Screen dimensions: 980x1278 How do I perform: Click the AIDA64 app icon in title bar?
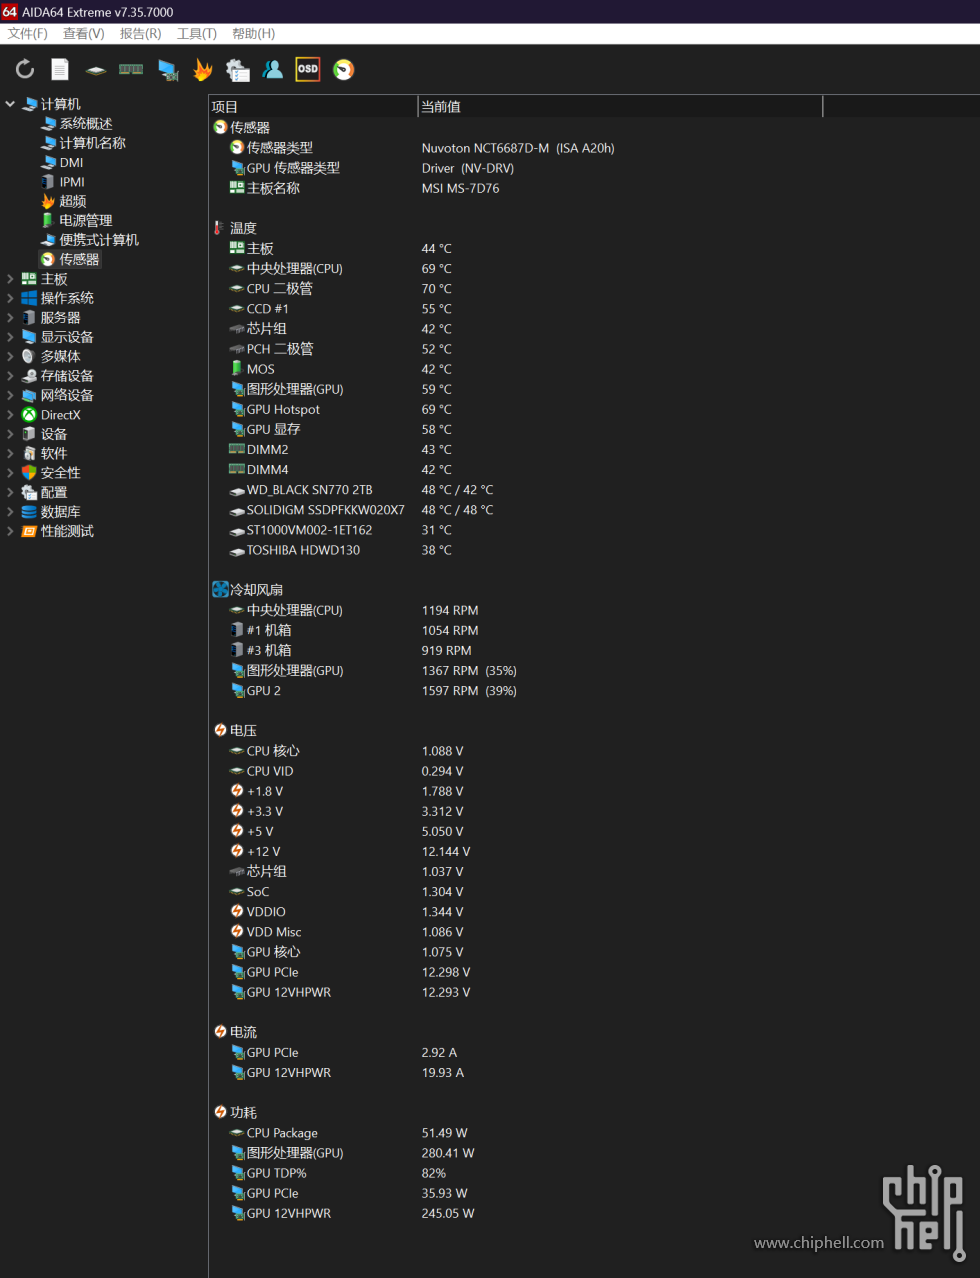click(9, 11)
